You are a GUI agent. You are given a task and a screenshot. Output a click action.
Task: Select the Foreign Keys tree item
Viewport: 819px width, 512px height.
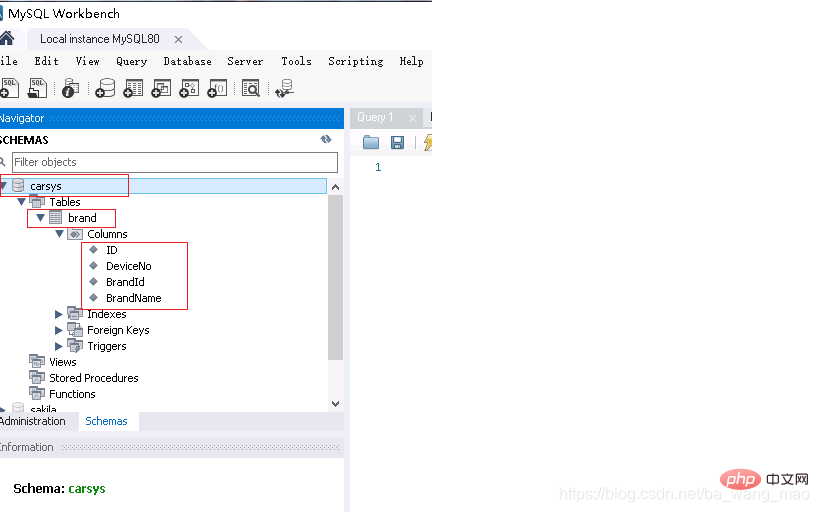point(118,330)
